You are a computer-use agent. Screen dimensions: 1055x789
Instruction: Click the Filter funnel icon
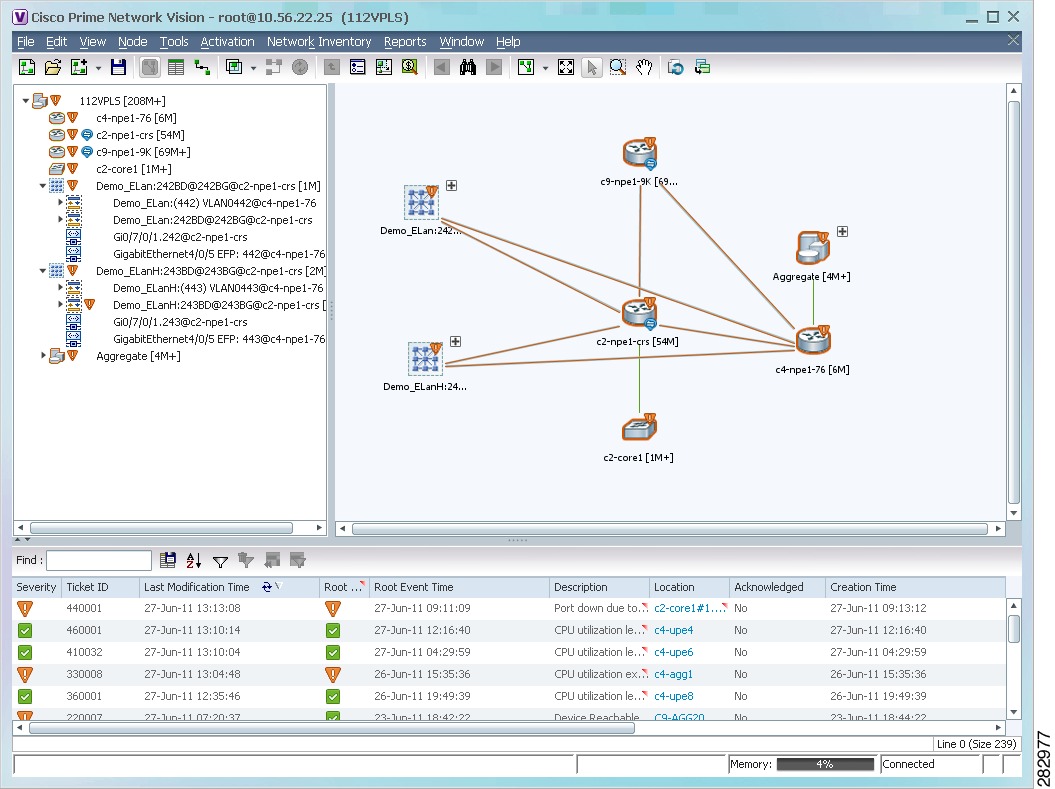(x=220, y=560)
